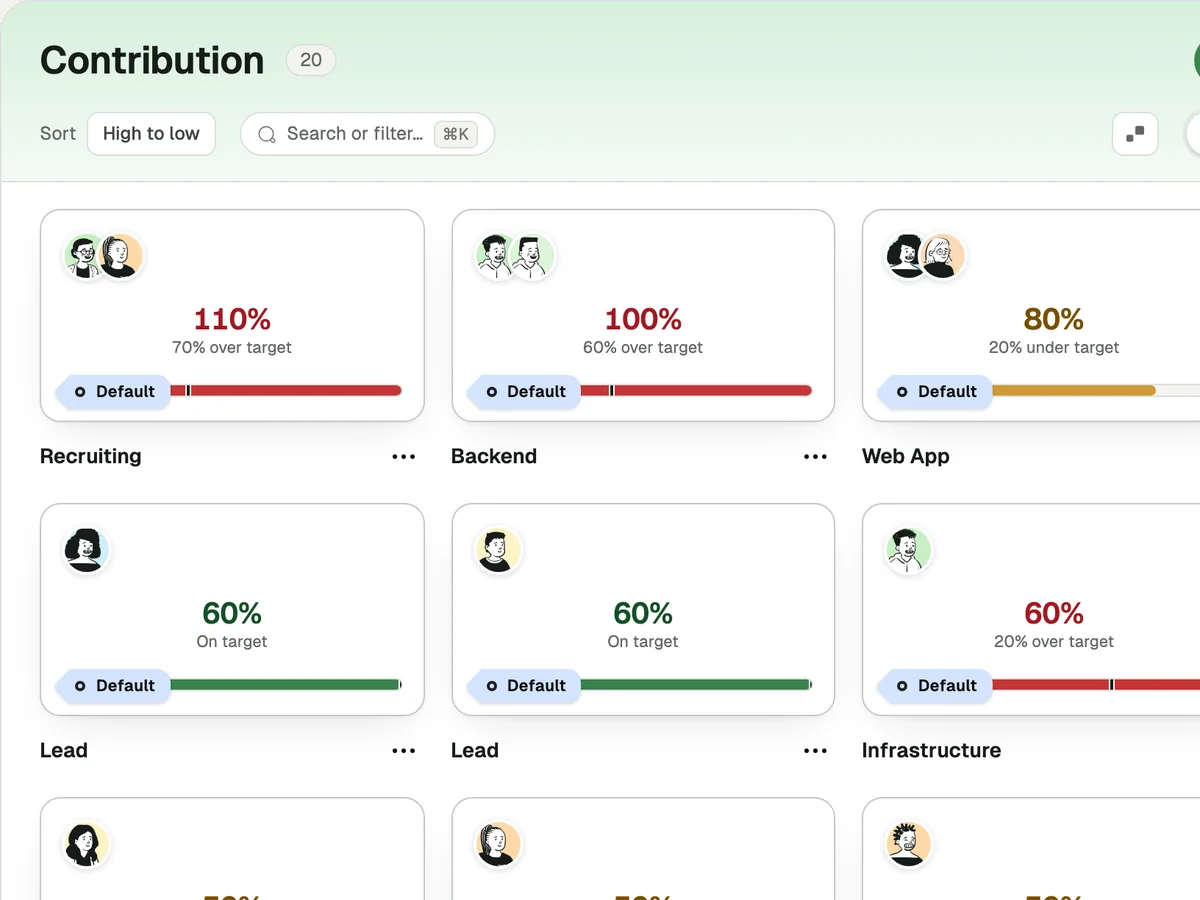Image resolution: width=1200 pixels, height=900 pixels.
Task: Click the orange-background avatar on the Web App card
Action: 943,256
